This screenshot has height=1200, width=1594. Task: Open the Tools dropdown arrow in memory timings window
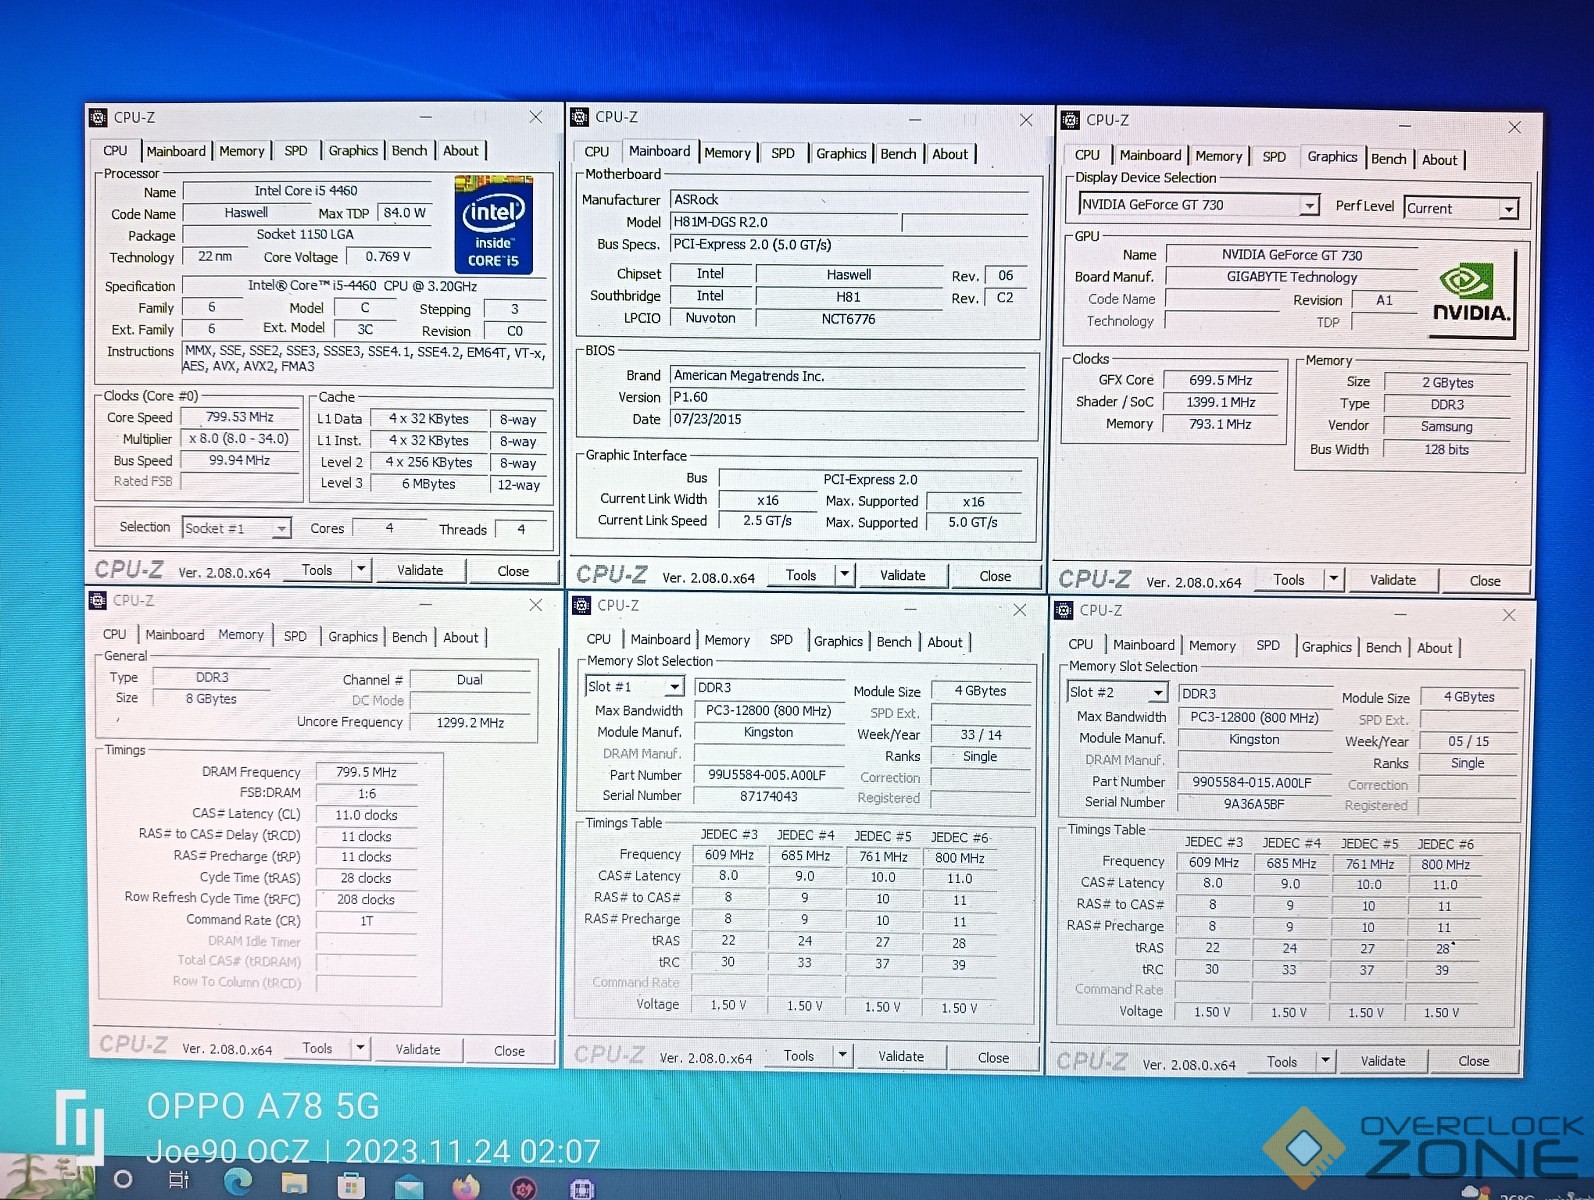(x=361, y=1048)
